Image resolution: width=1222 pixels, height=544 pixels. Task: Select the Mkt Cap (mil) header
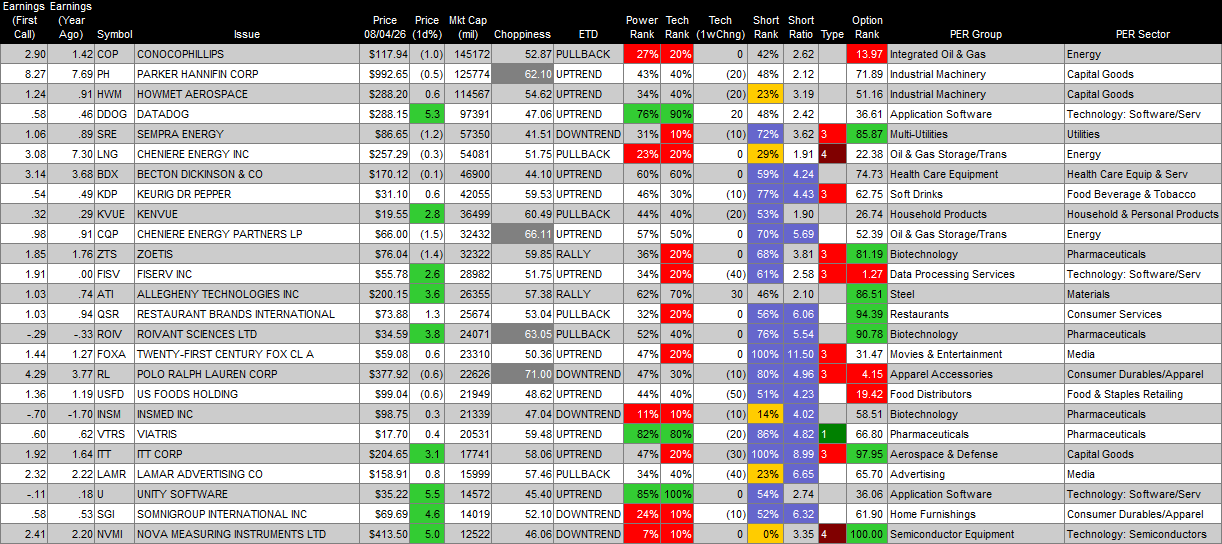468,27
